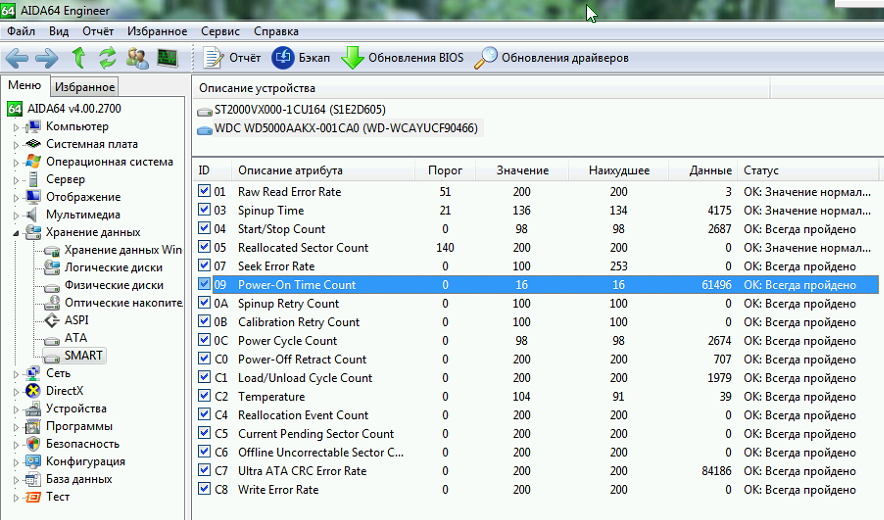Select Безопасность tree item
This screenshot has width=884, height=520.
tap(82, 443)
